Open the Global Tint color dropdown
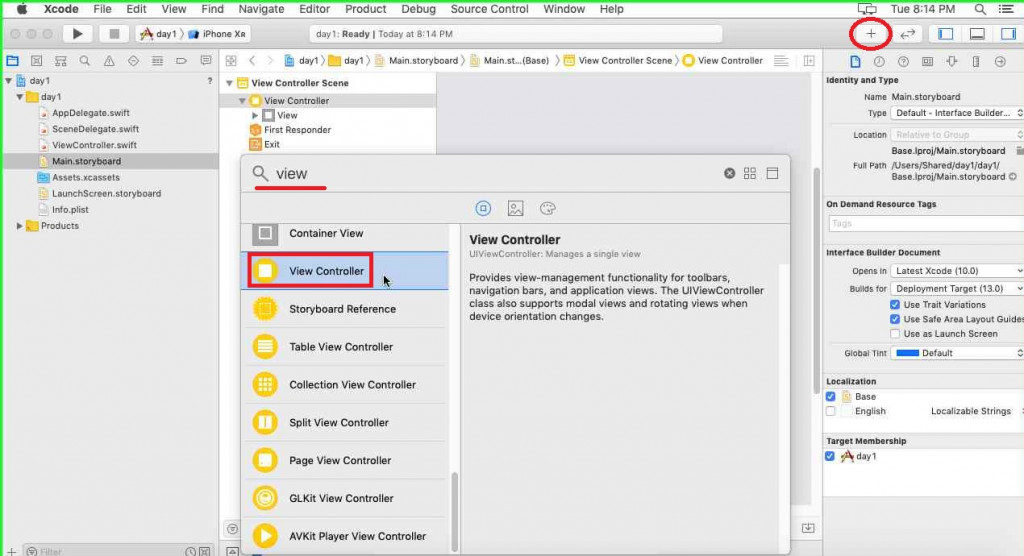Screen dimensions: 1024x556 coord(957,353)
